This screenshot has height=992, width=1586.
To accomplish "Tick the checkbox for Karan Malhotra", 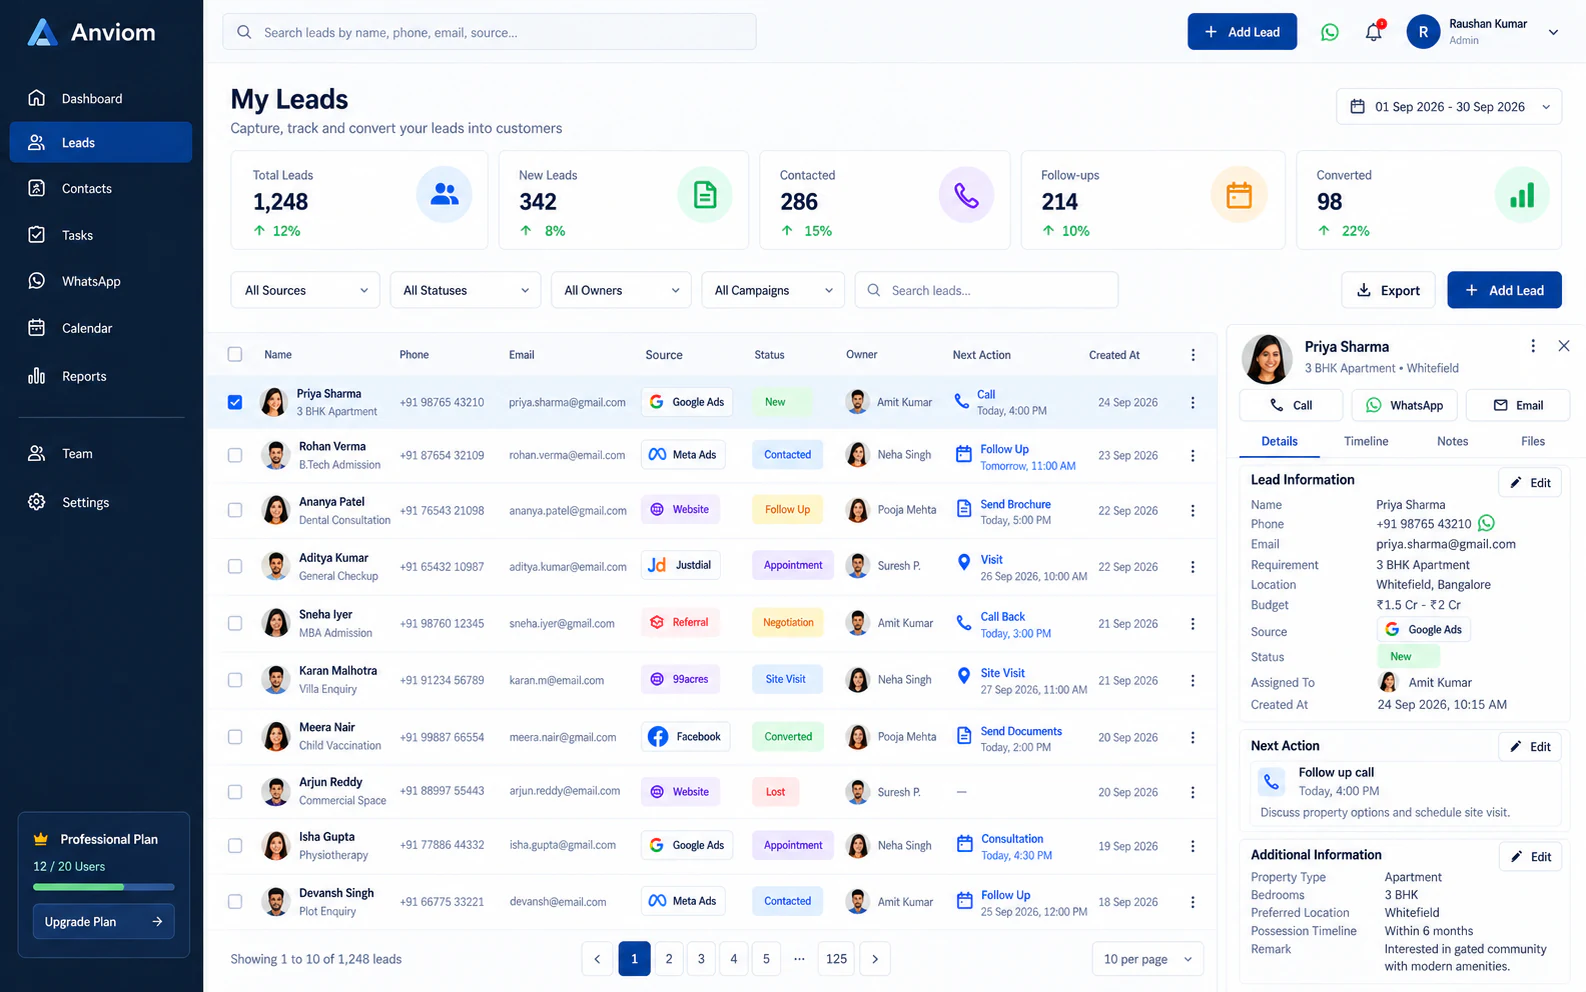I will coord(235,680).
